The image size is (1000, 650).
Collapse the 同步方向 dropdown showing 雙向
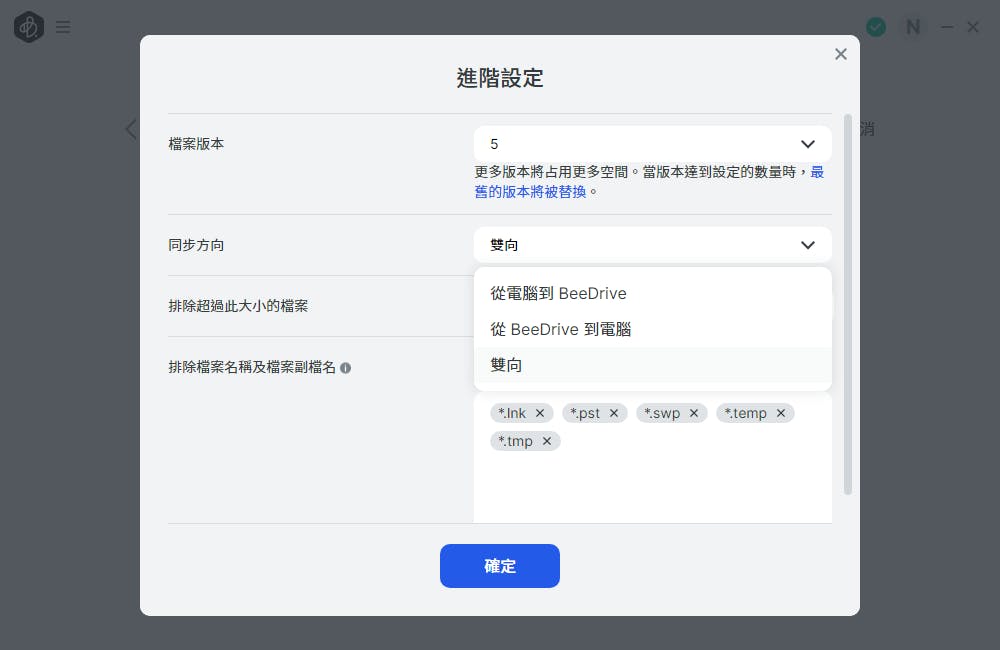pyautogui.click(x=652, y=245)
